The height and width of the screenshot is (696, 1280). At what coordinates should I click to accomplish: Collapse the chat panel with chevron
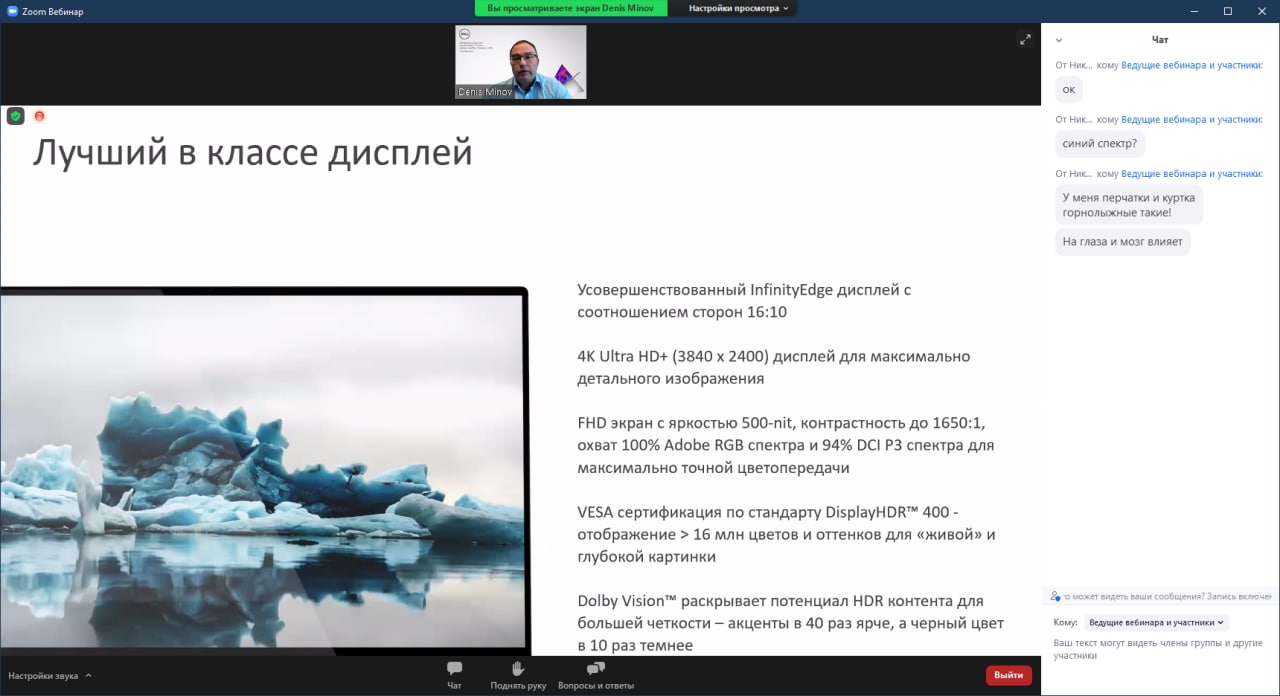click(x=1059, y=40)
